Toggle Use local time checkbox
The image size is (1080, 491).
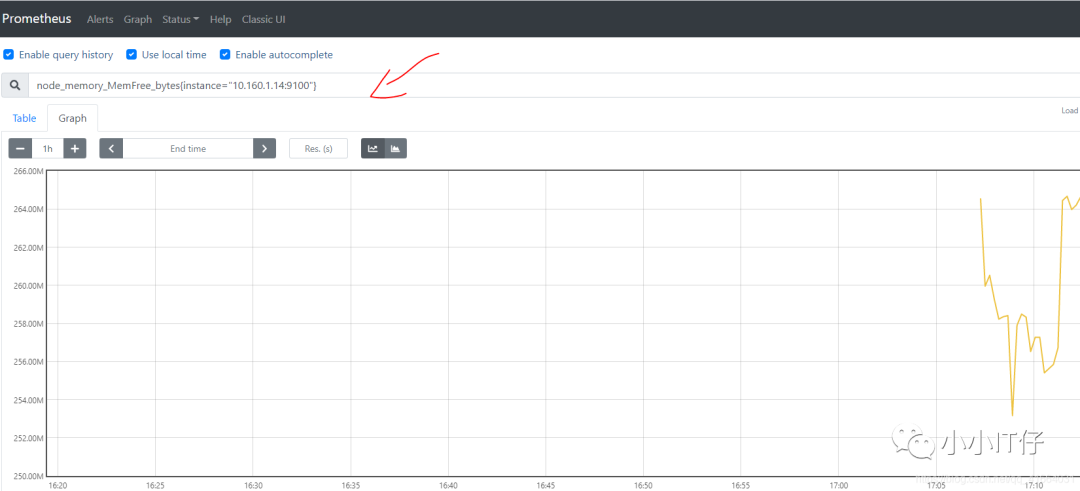pos(132,54)
